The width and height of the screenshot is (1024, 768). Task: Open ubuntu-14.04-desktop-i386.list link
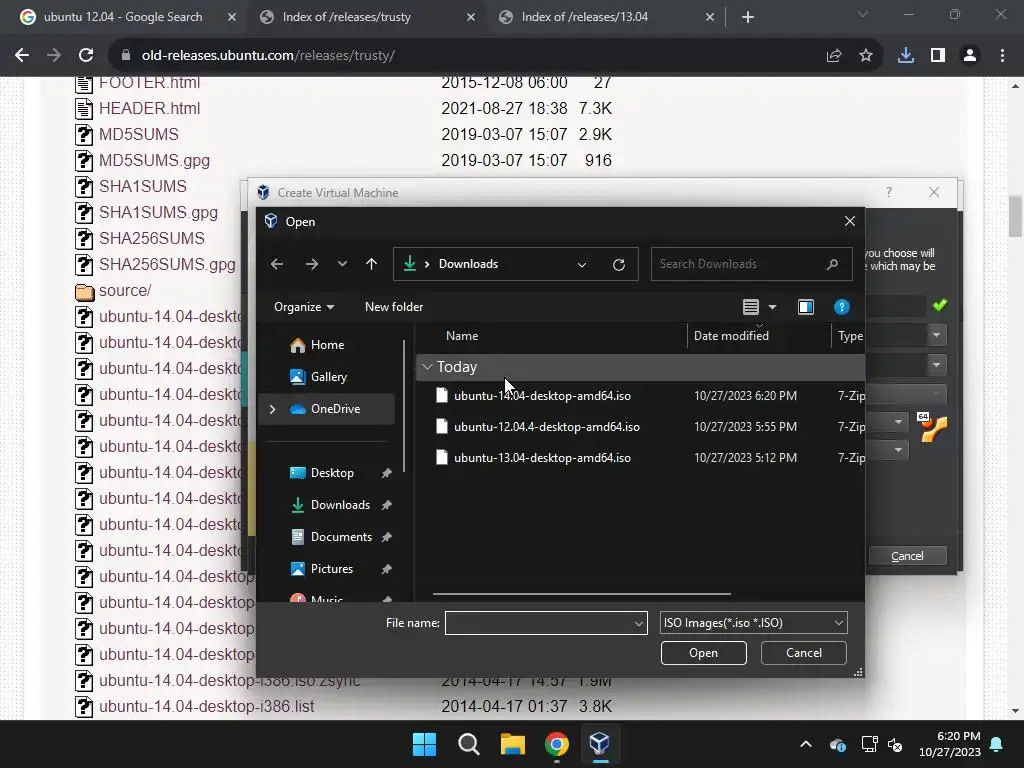[x=206, y=707]
